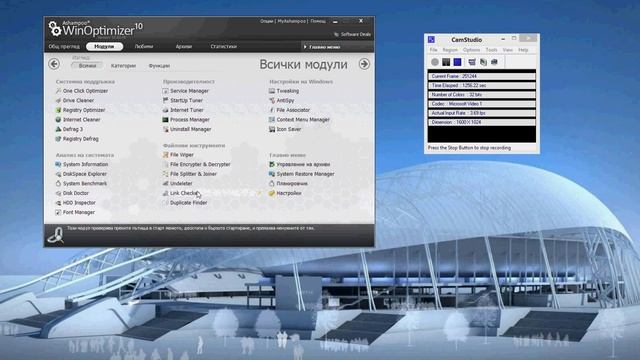Select the Всички view filter
640x360 pixels.
pos(87,66)
